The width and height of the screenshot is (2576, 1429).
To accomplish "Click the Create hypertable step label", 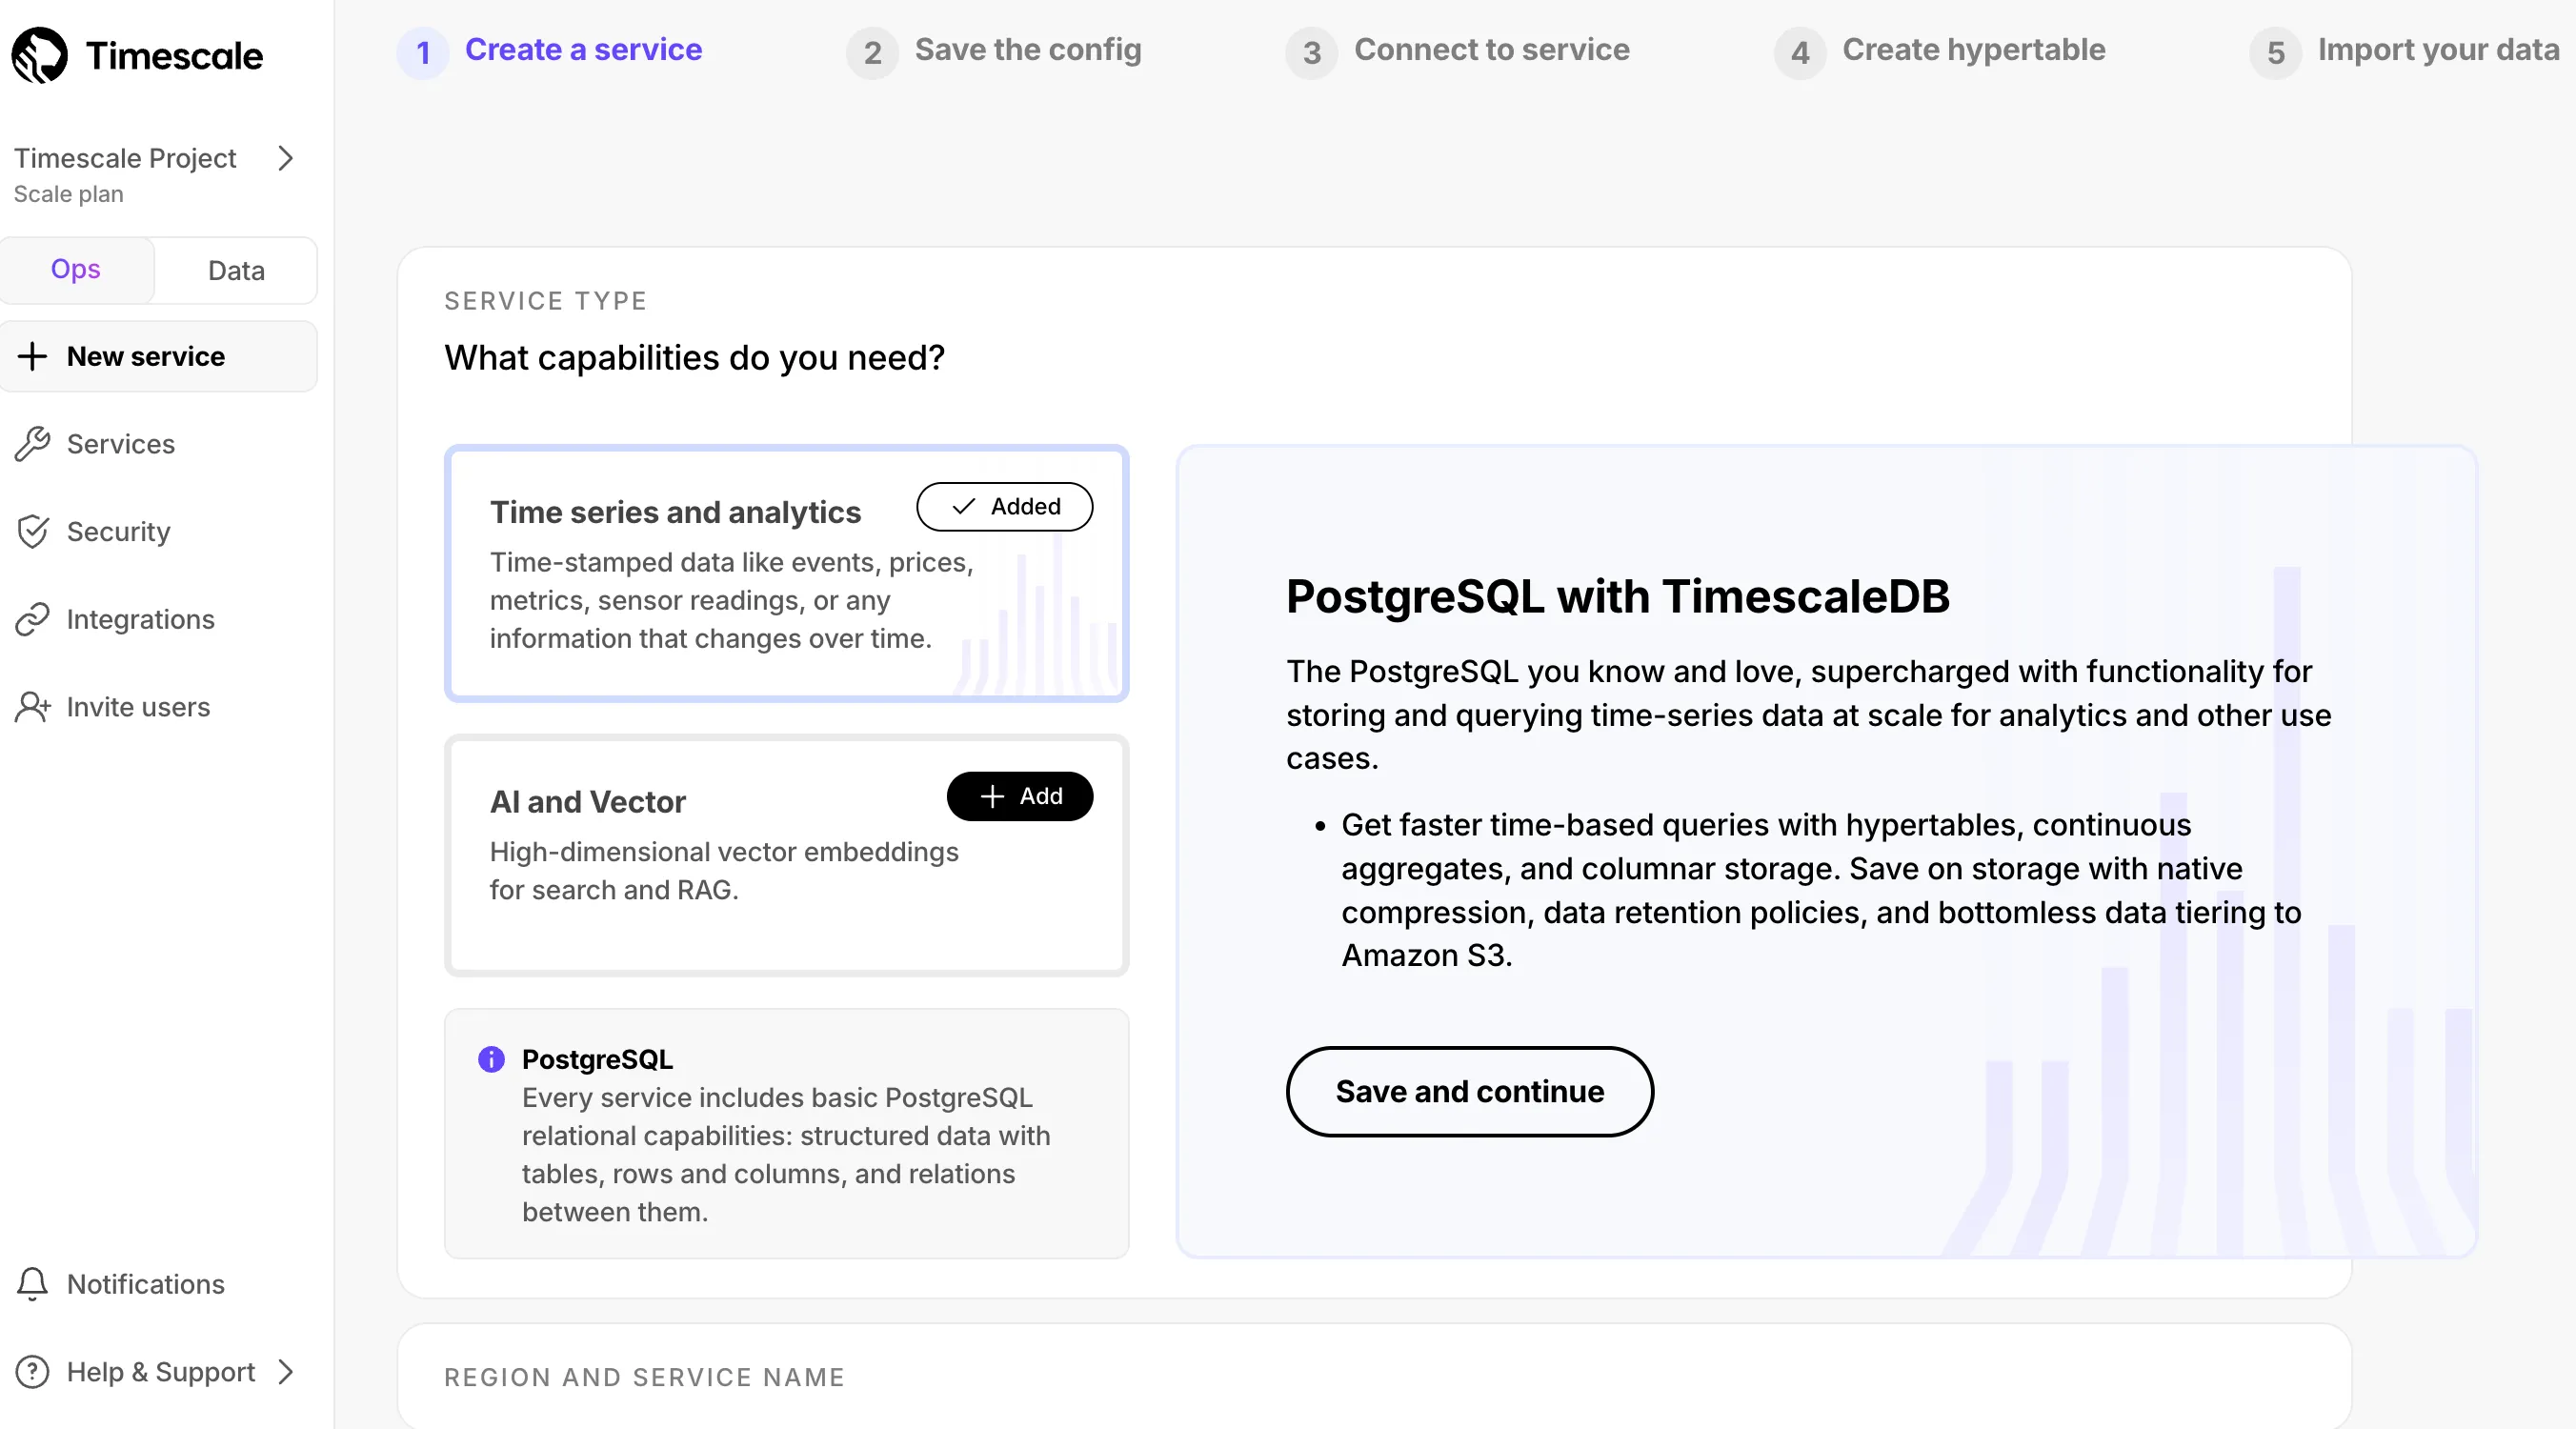I will click(1973, 49).
